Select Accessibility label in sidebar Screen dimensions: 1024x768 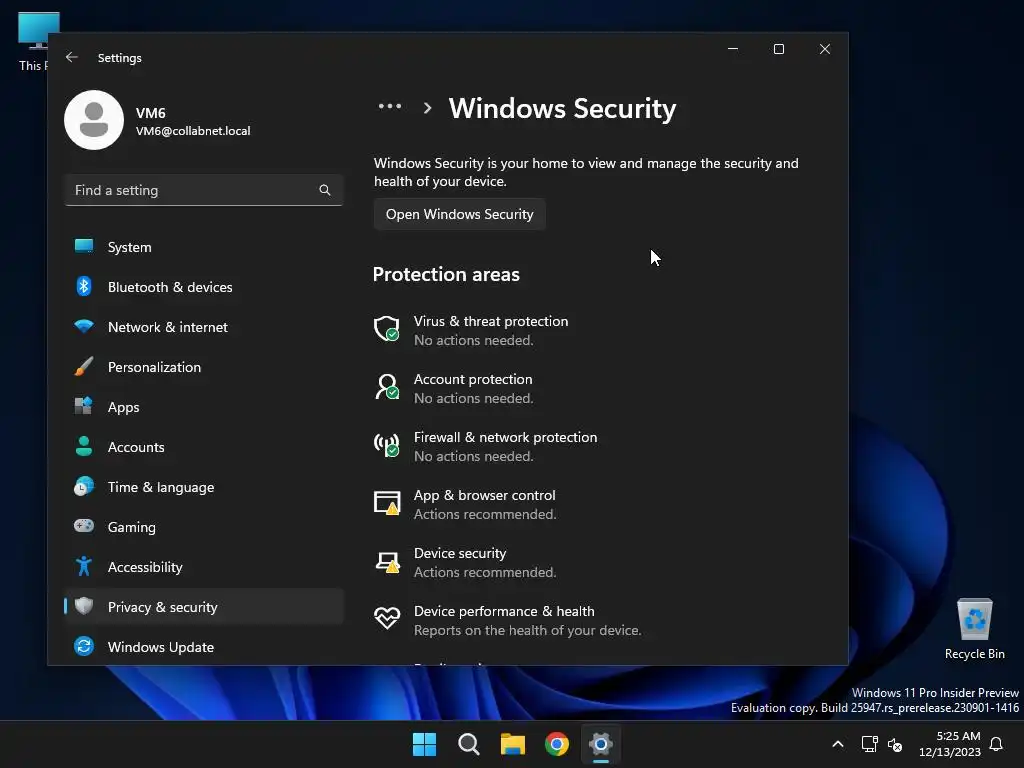click(x=145, y=567)
